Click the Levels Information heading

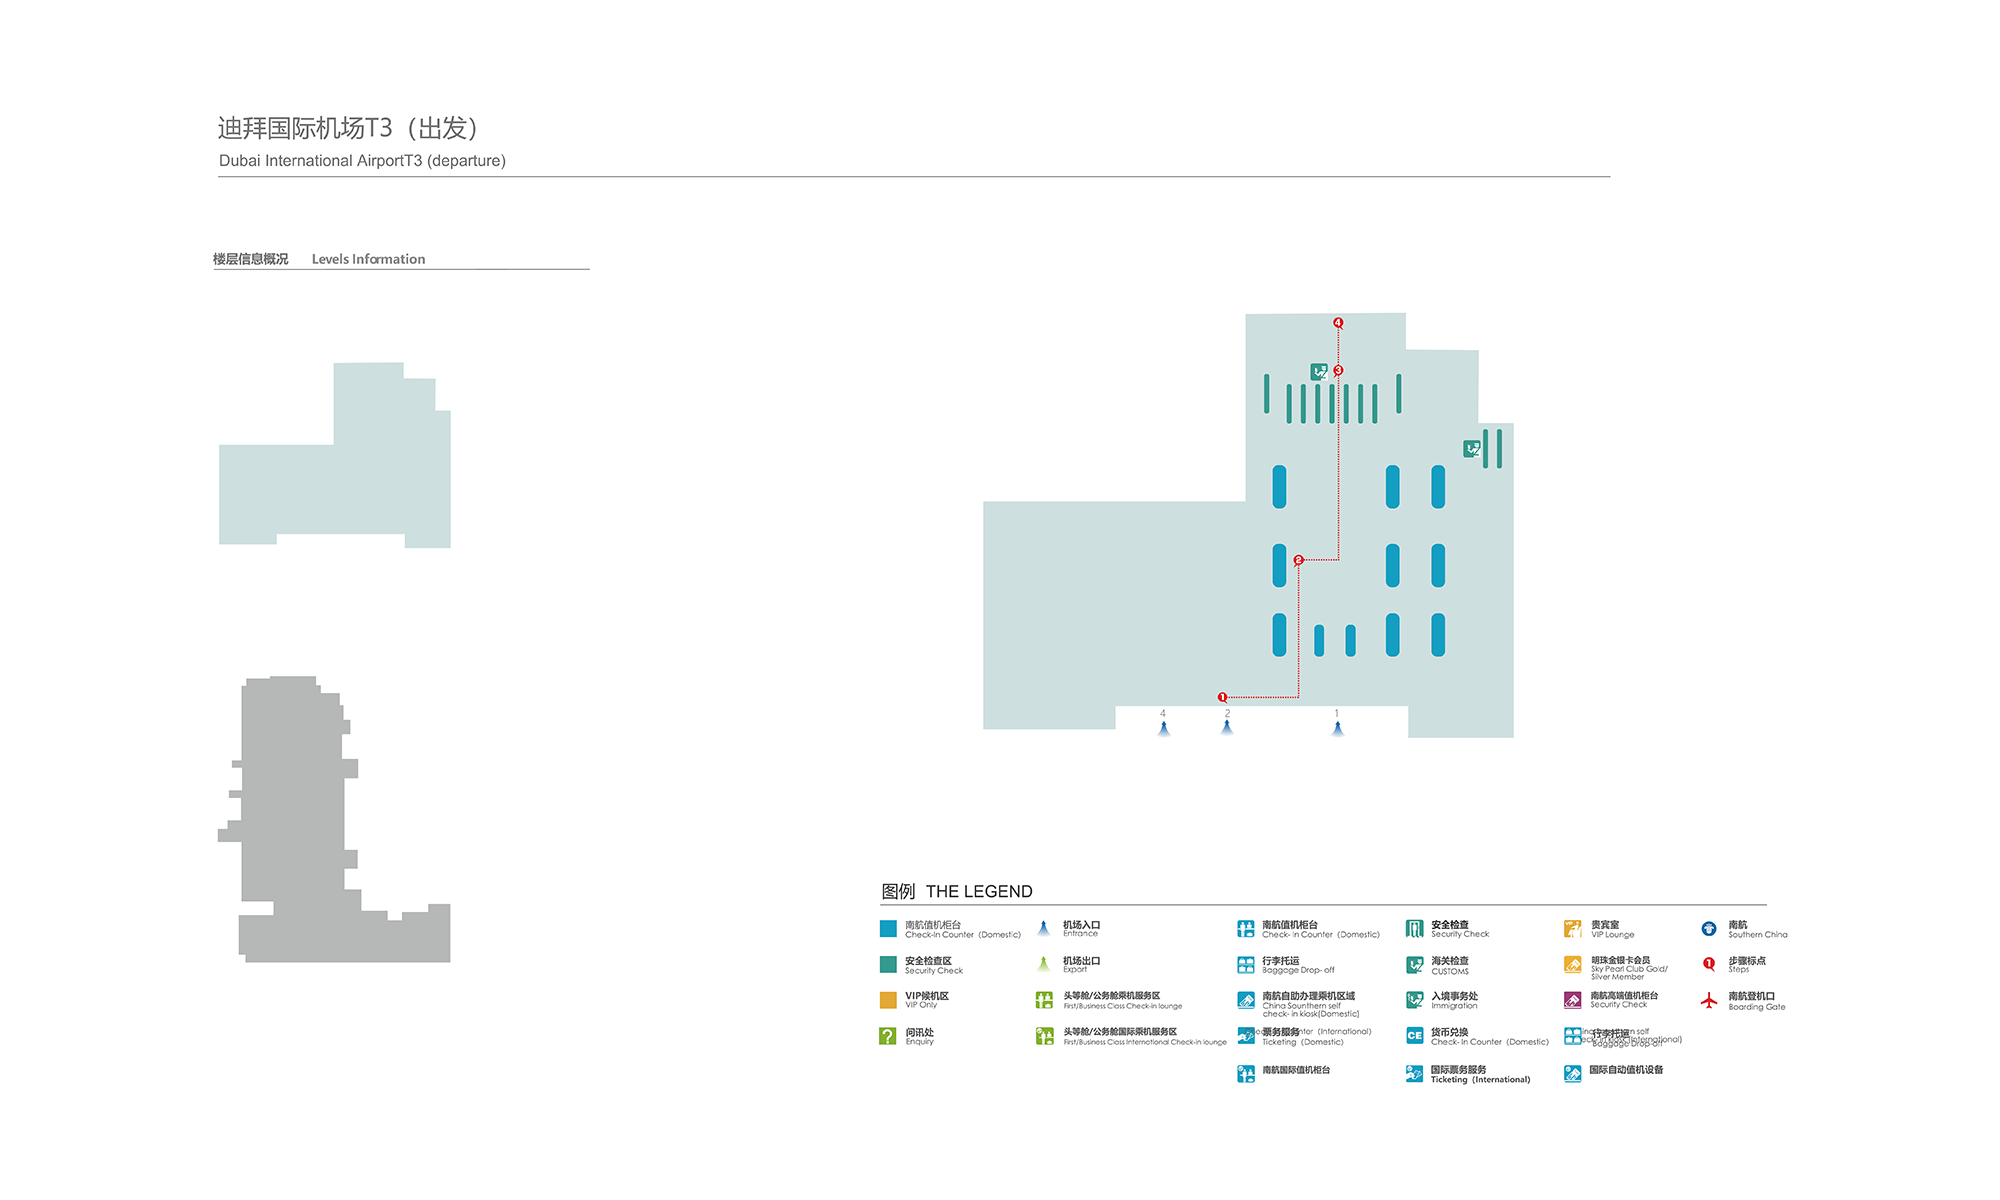pos(368,259)
